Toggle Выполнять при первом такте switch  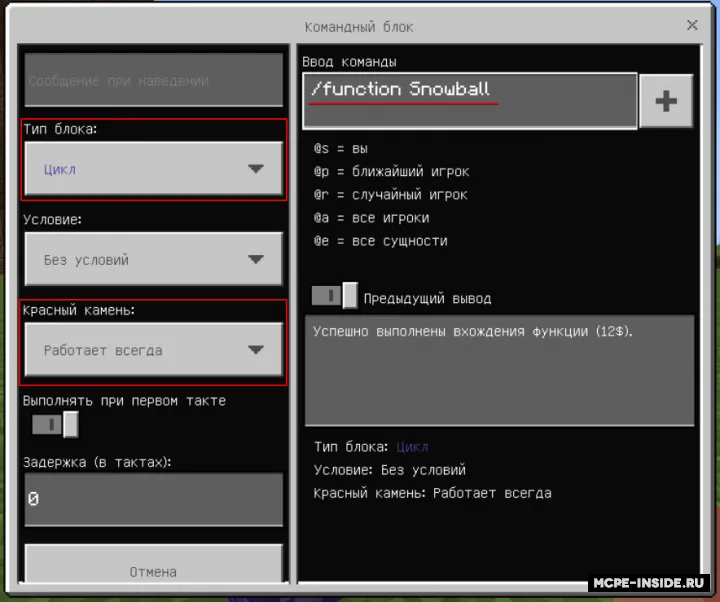[x=55, y=425]
